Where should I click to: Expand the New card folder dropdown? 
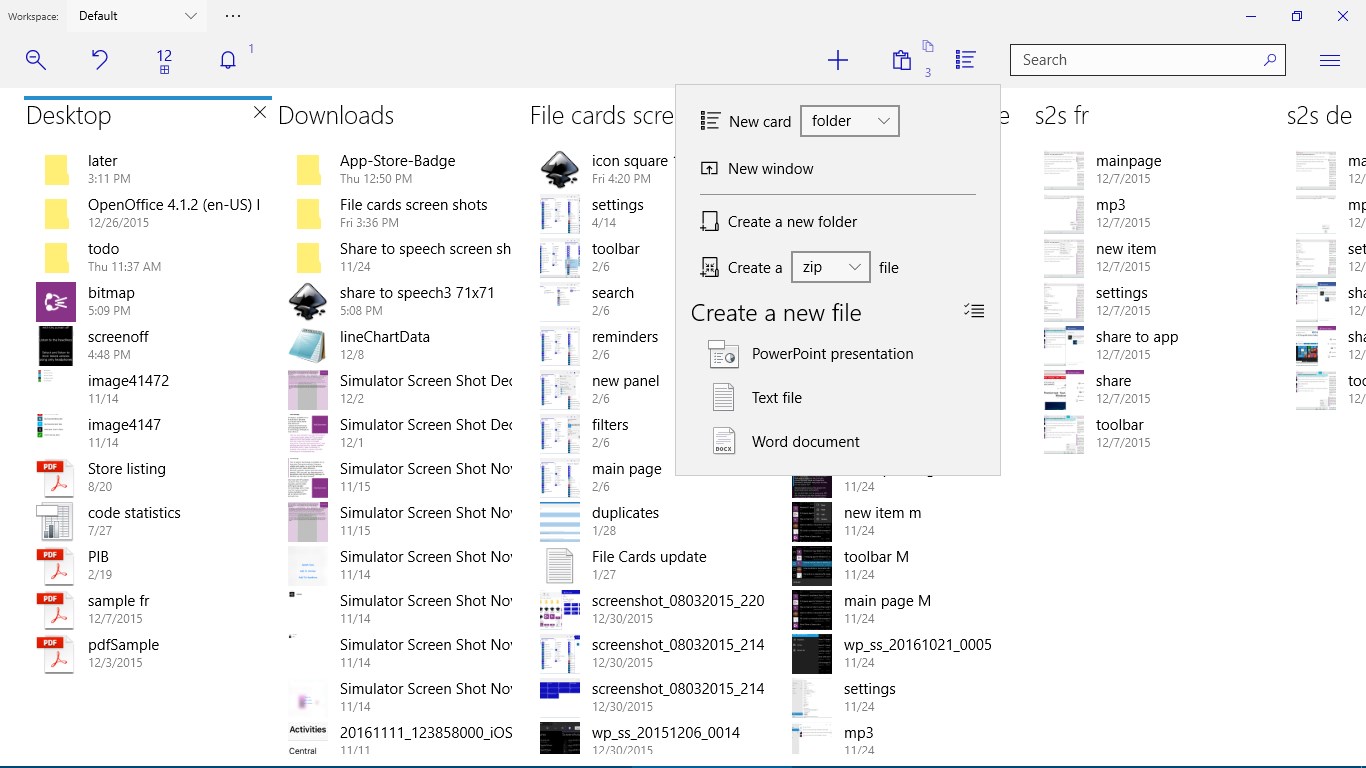pyautogui.click(x=850, y=121)
